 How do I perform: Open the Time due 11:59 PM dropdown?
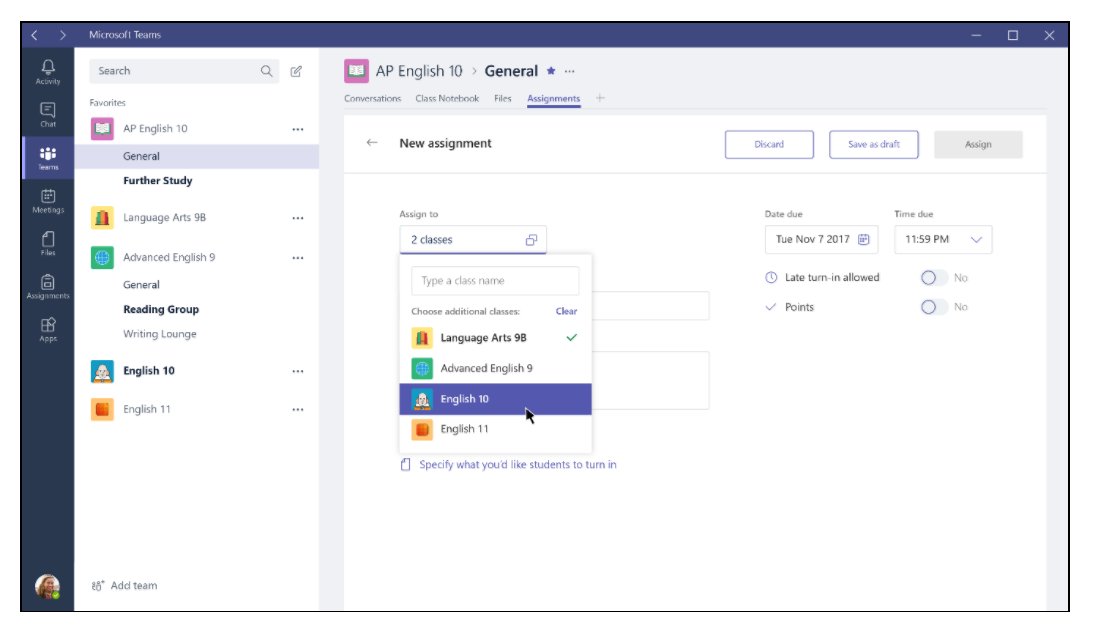[x=943, y=240]
